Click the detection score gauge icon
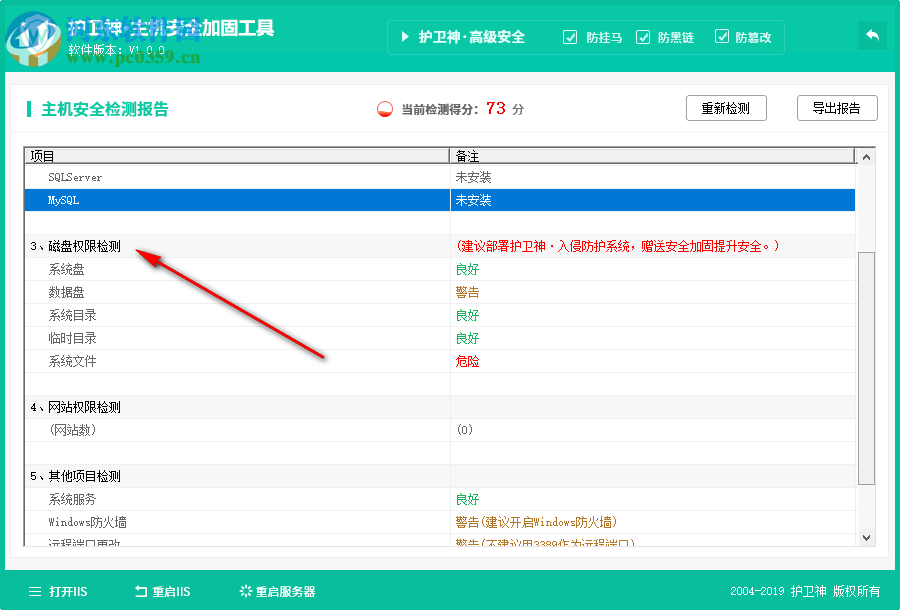 (x=384, y=107)
